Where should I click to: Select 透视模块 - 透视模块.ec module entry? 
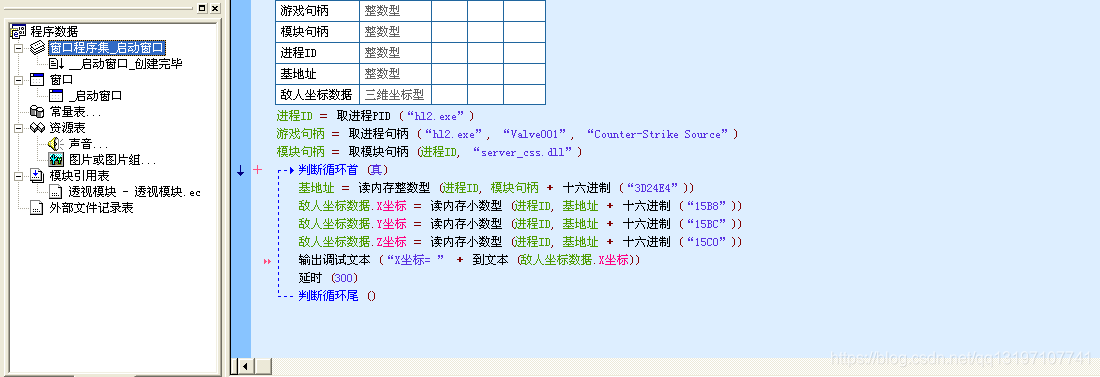(x=135, y=192)
